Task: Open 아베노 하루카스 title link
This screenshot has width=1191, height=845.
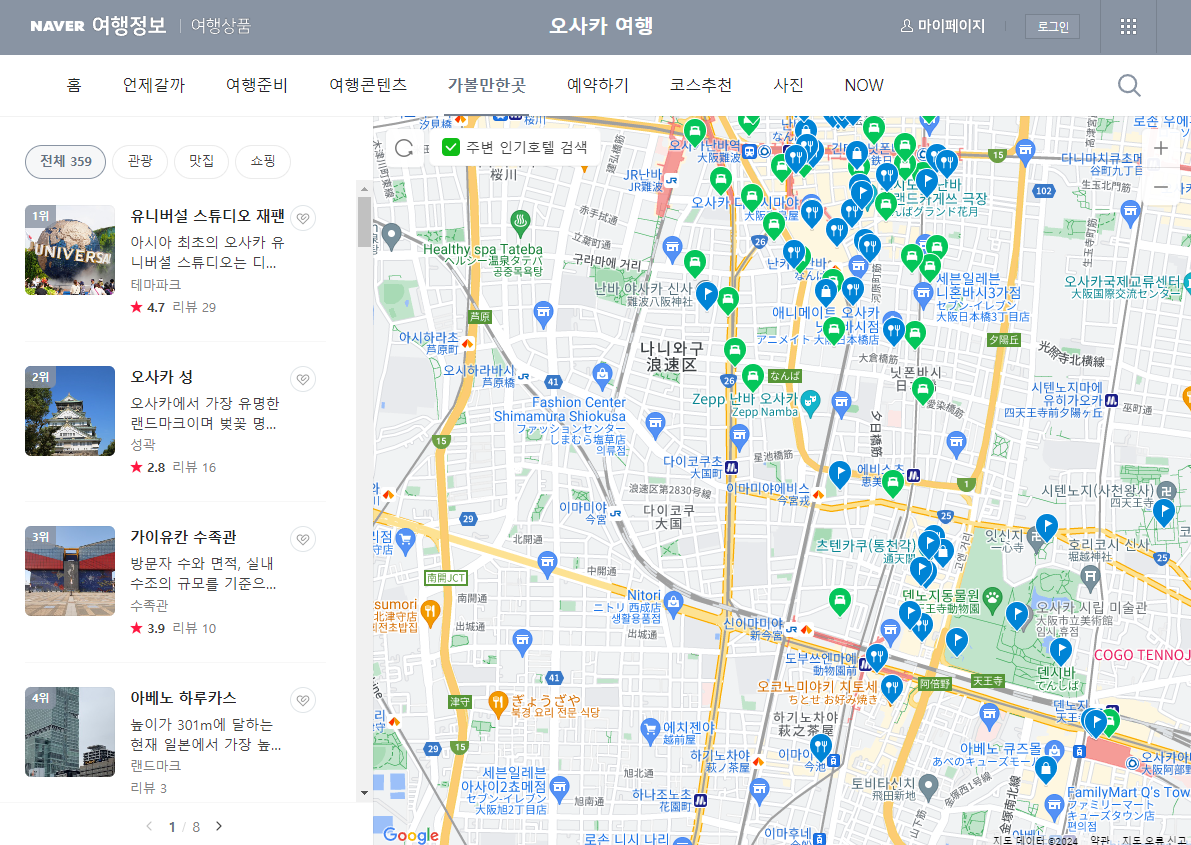Action: click(x=183, y=698)
